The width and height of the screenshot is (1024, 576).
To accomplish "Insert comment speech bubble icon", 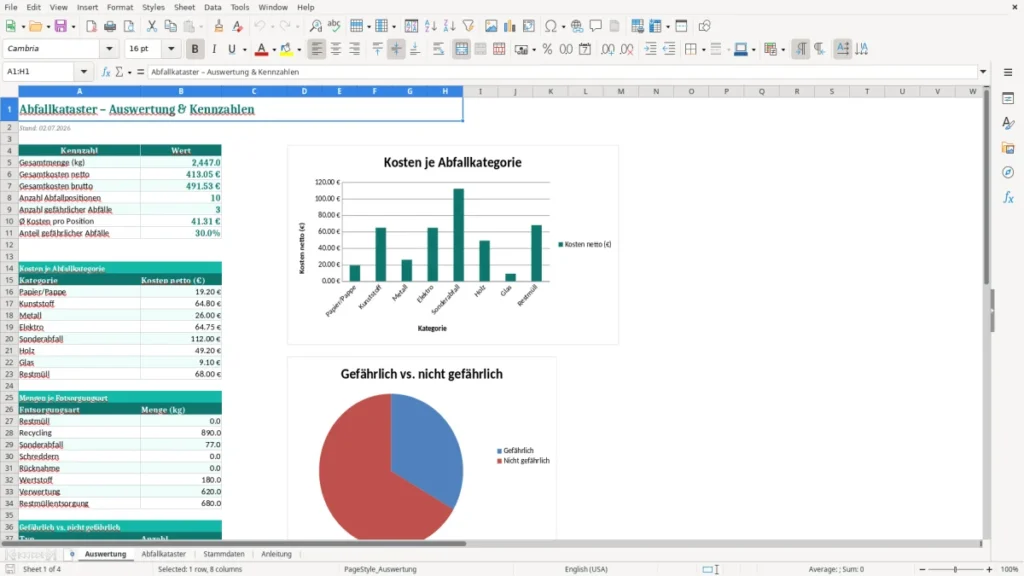I will tap(596, 26).
